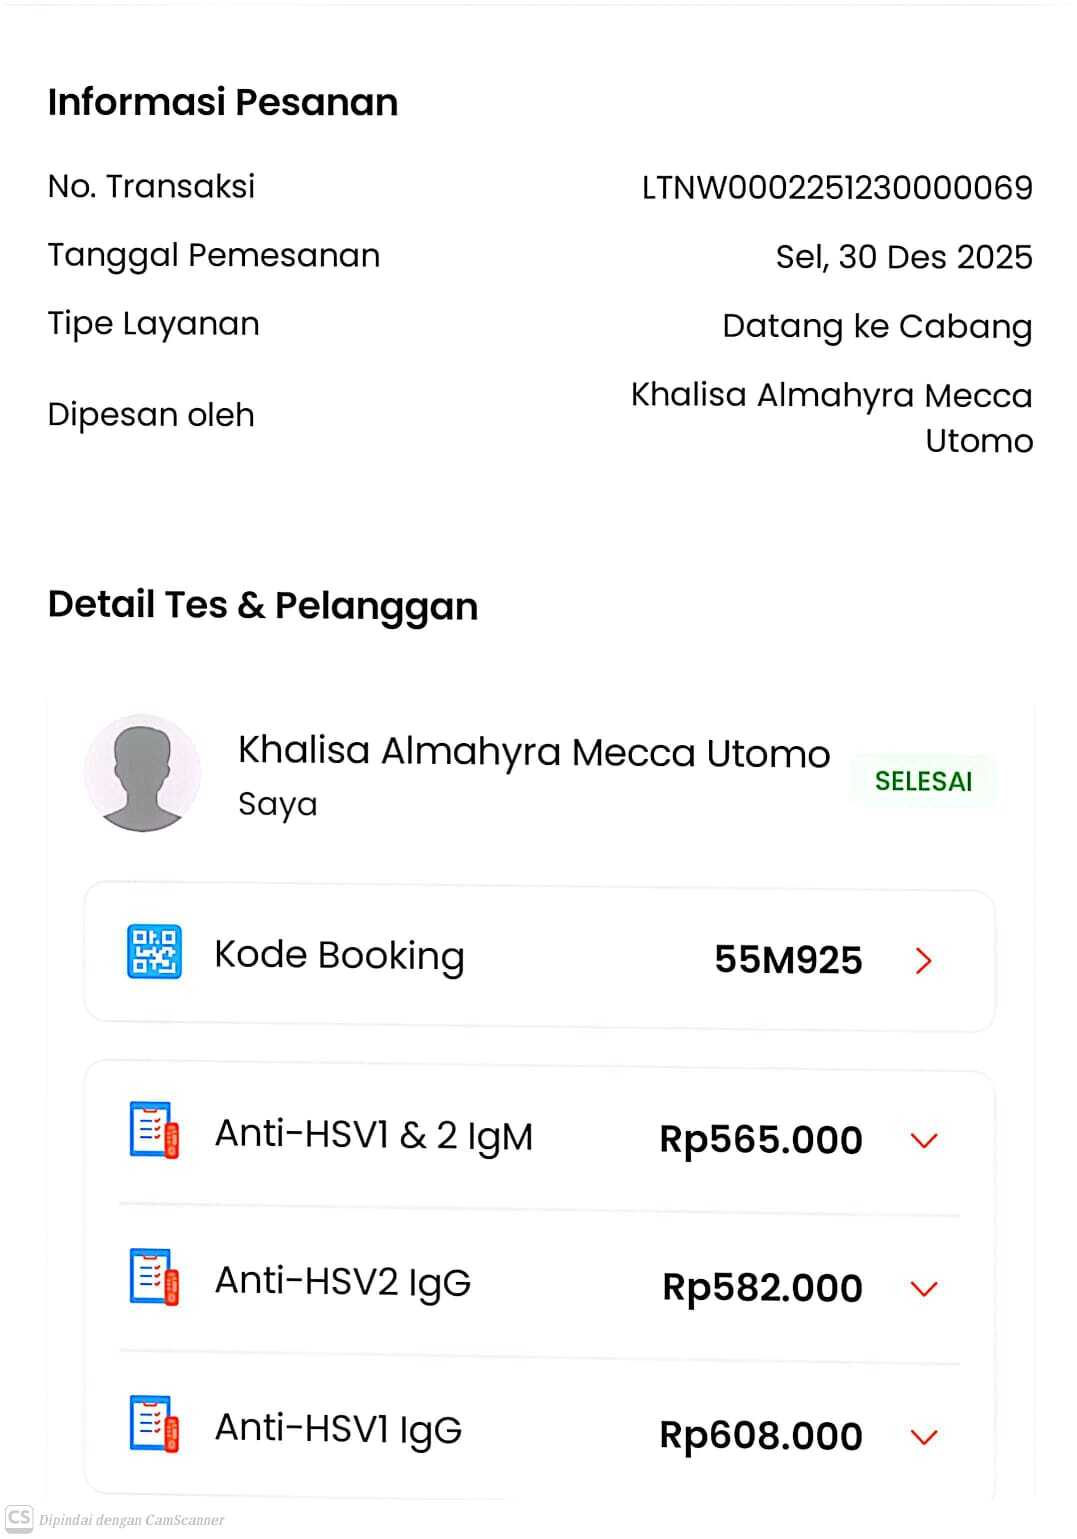Image resolution: width=1077 pixels, height=1539 pixels.
Task: Click the Dipindai dengan CamScanner watermark text
Action: pyautogui.click(x=132, y=1520)
